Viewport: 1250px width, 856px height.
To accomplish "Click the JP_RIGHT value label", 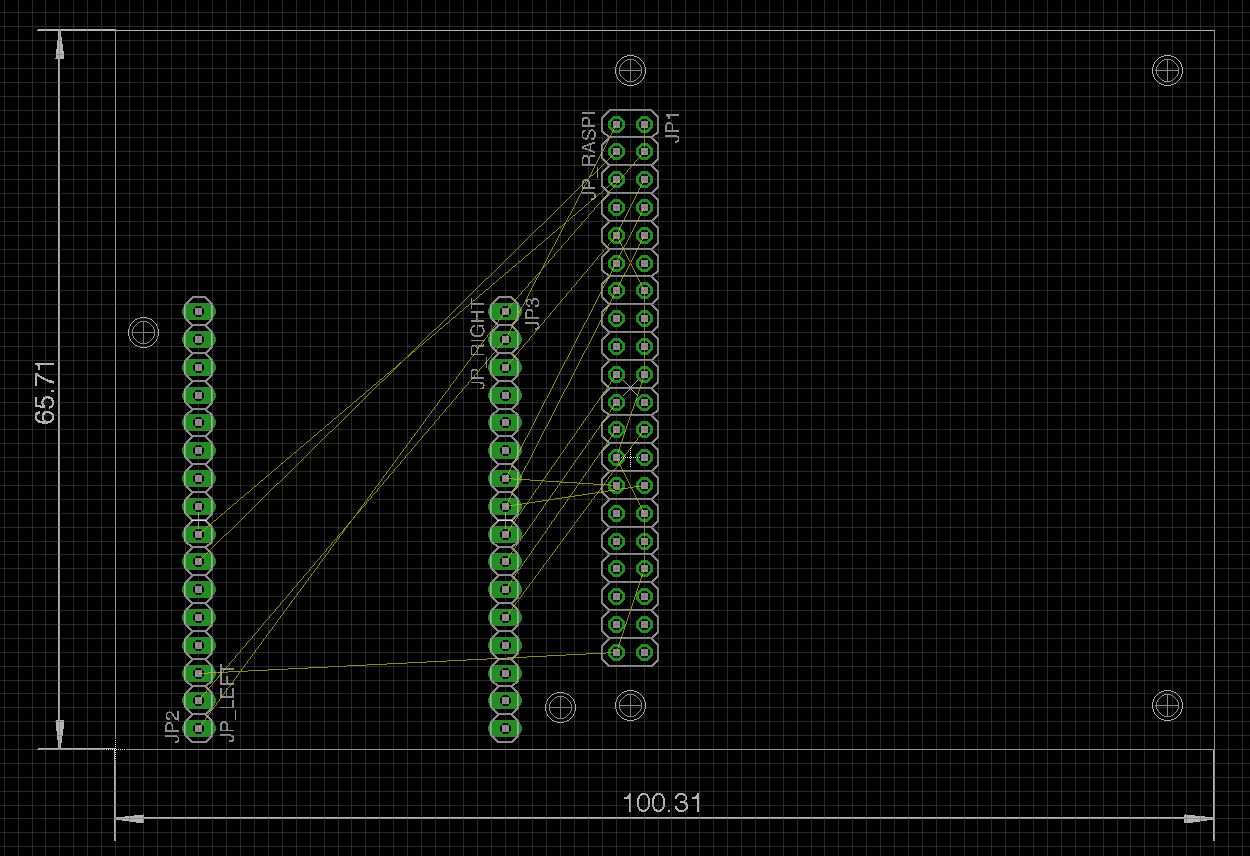I will click(x=478, y=344).
